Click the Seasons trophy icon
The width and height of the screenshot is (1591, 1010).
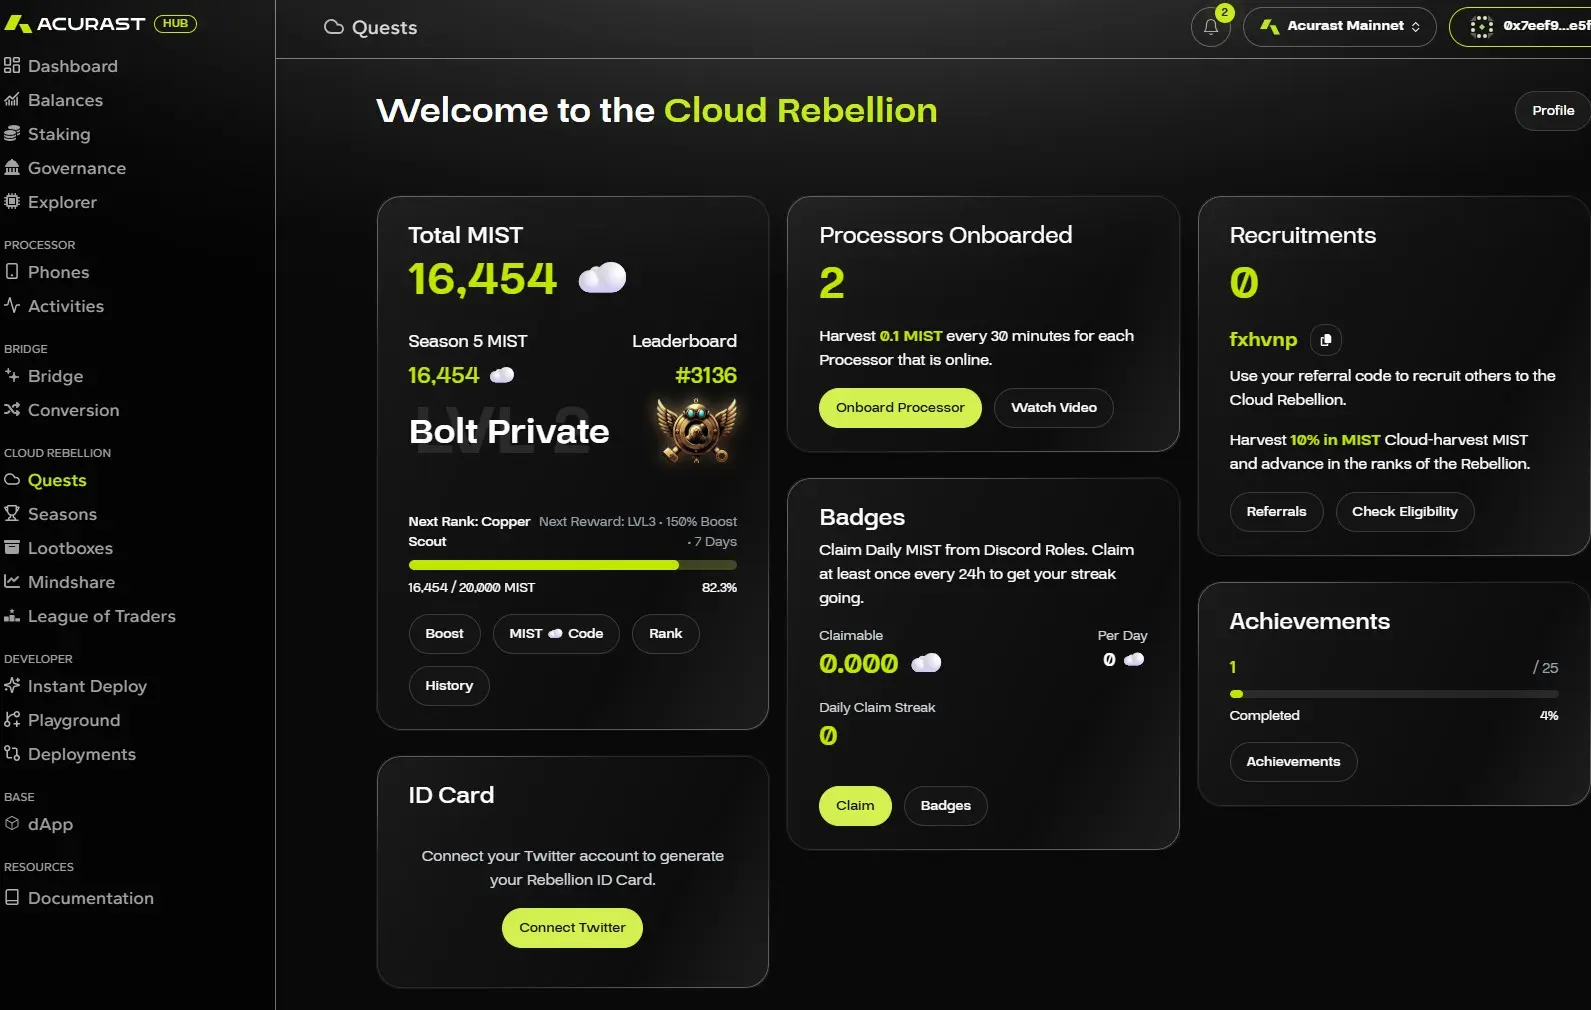click(x=12, y=514)
